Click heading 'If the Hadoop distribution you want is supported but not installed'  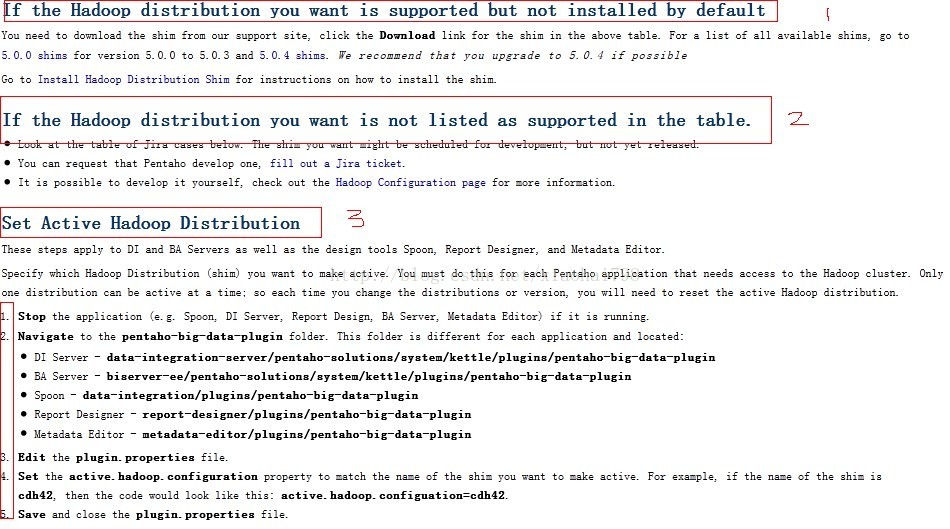tap(384, 10)
